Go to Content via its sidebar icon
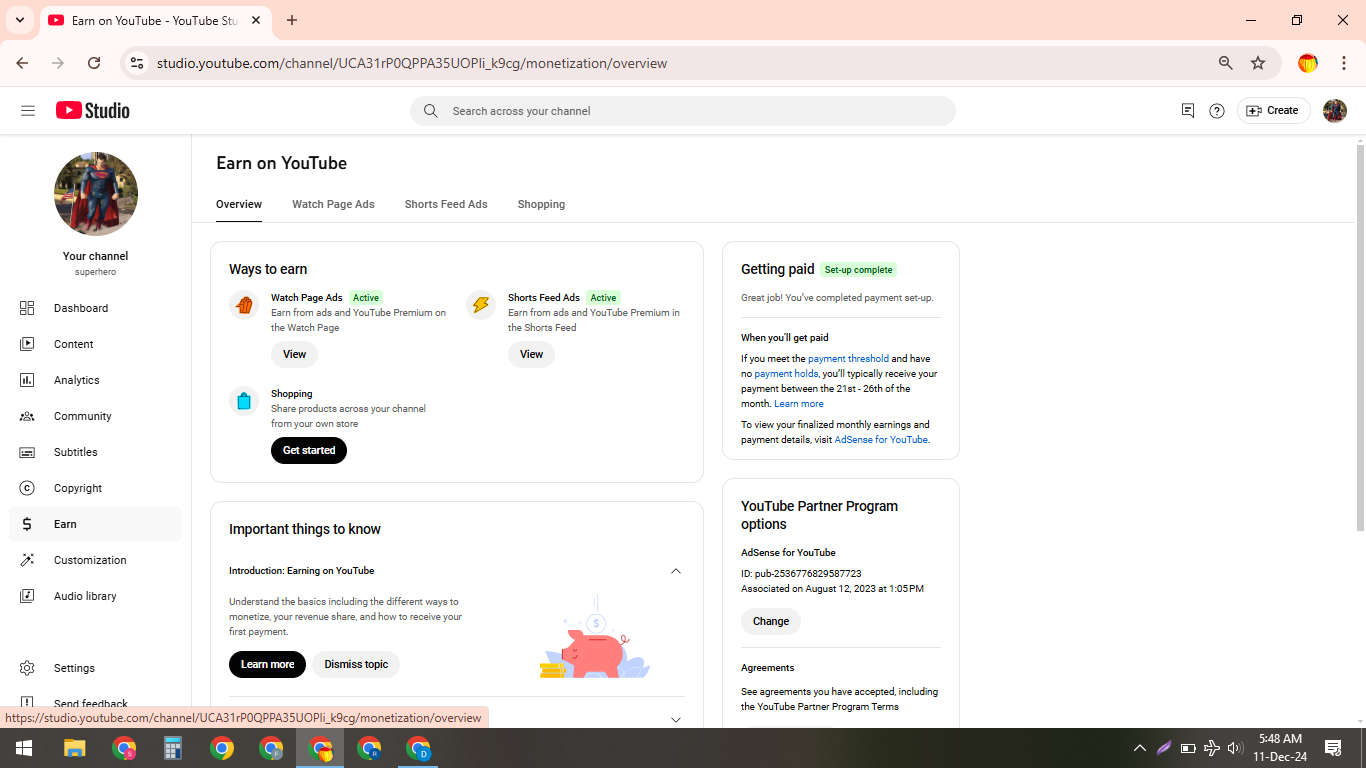The width and height of the screenshot is (1366, 768). 27,344
